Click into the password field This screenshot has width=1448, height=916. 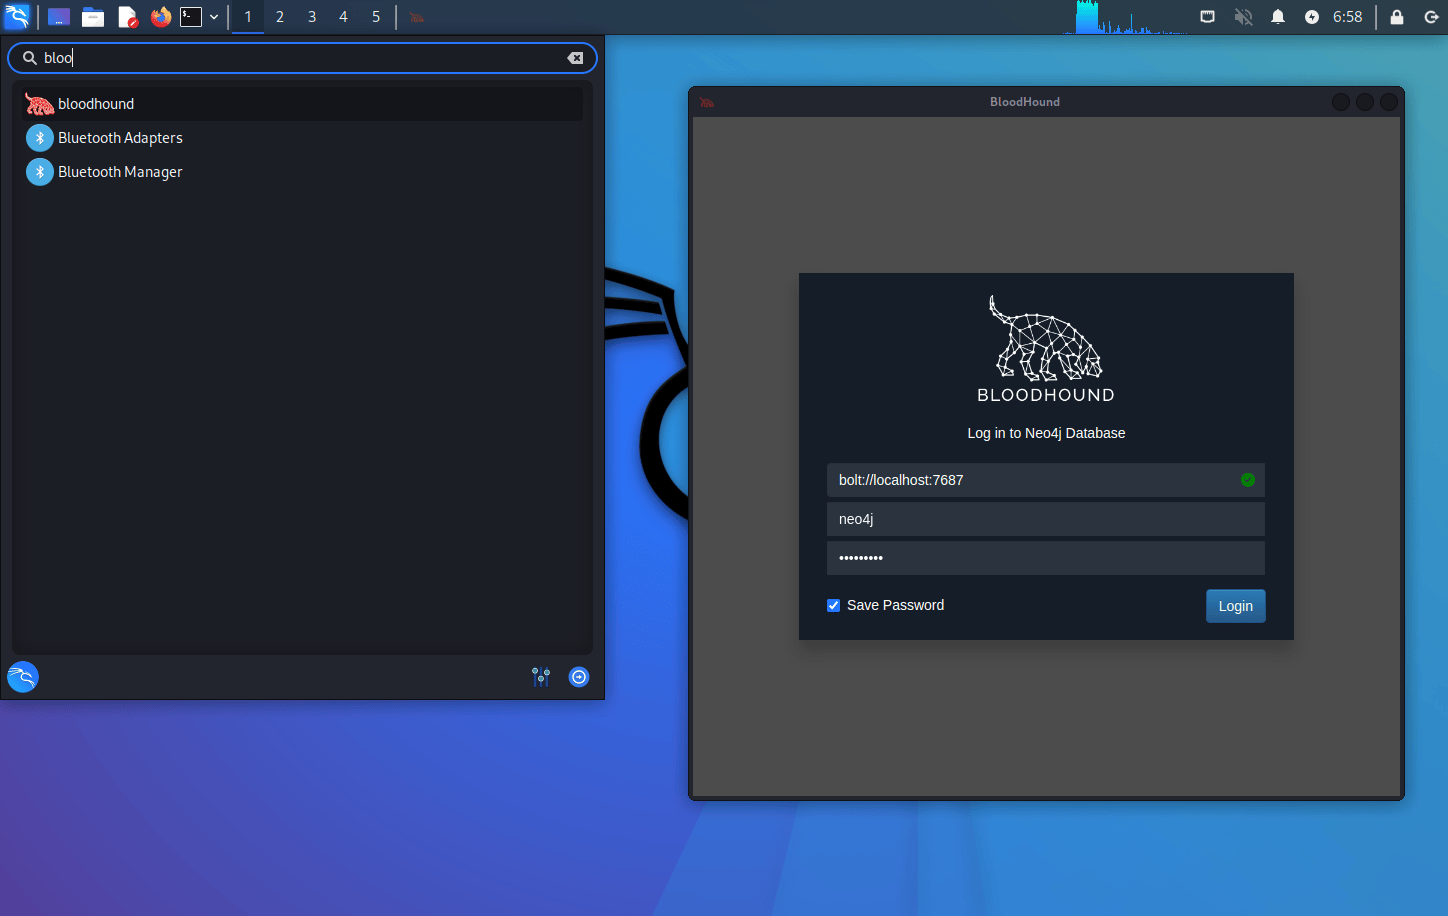1045,558
